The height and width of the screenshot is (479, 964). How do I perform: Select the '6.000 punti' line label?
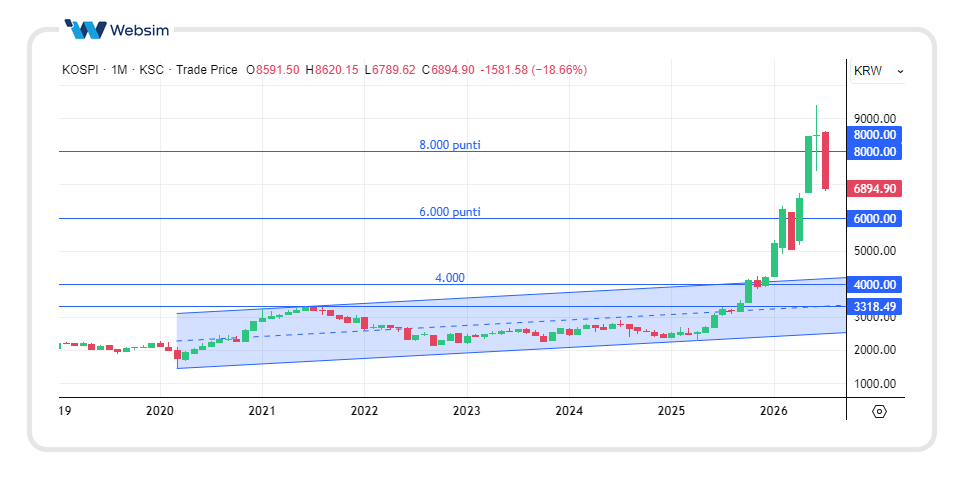point(450,212)
